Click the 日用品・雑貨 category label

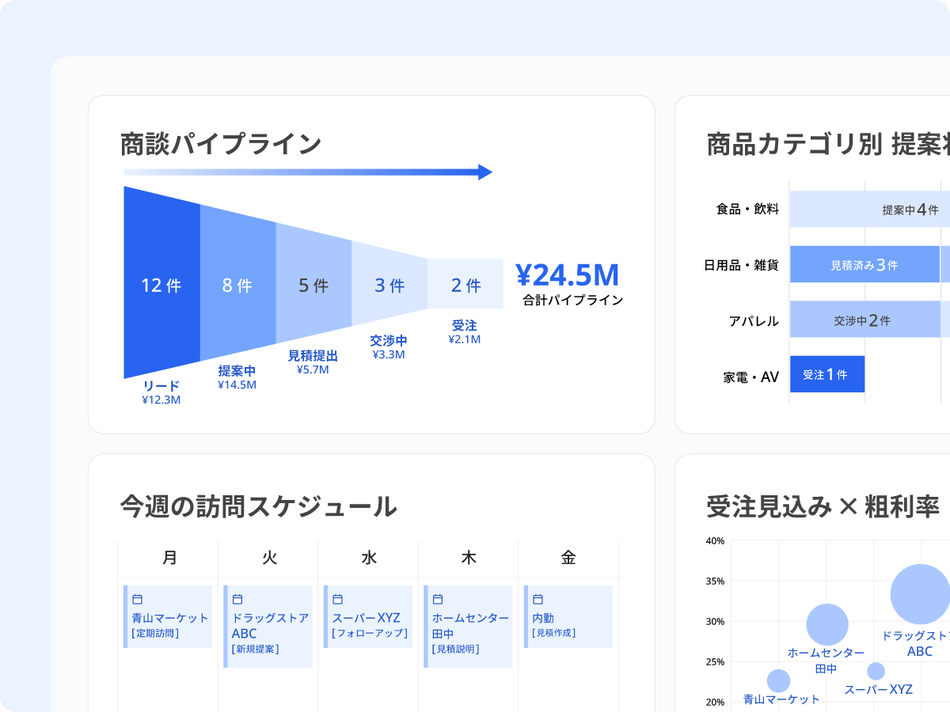tap(741, 265)
